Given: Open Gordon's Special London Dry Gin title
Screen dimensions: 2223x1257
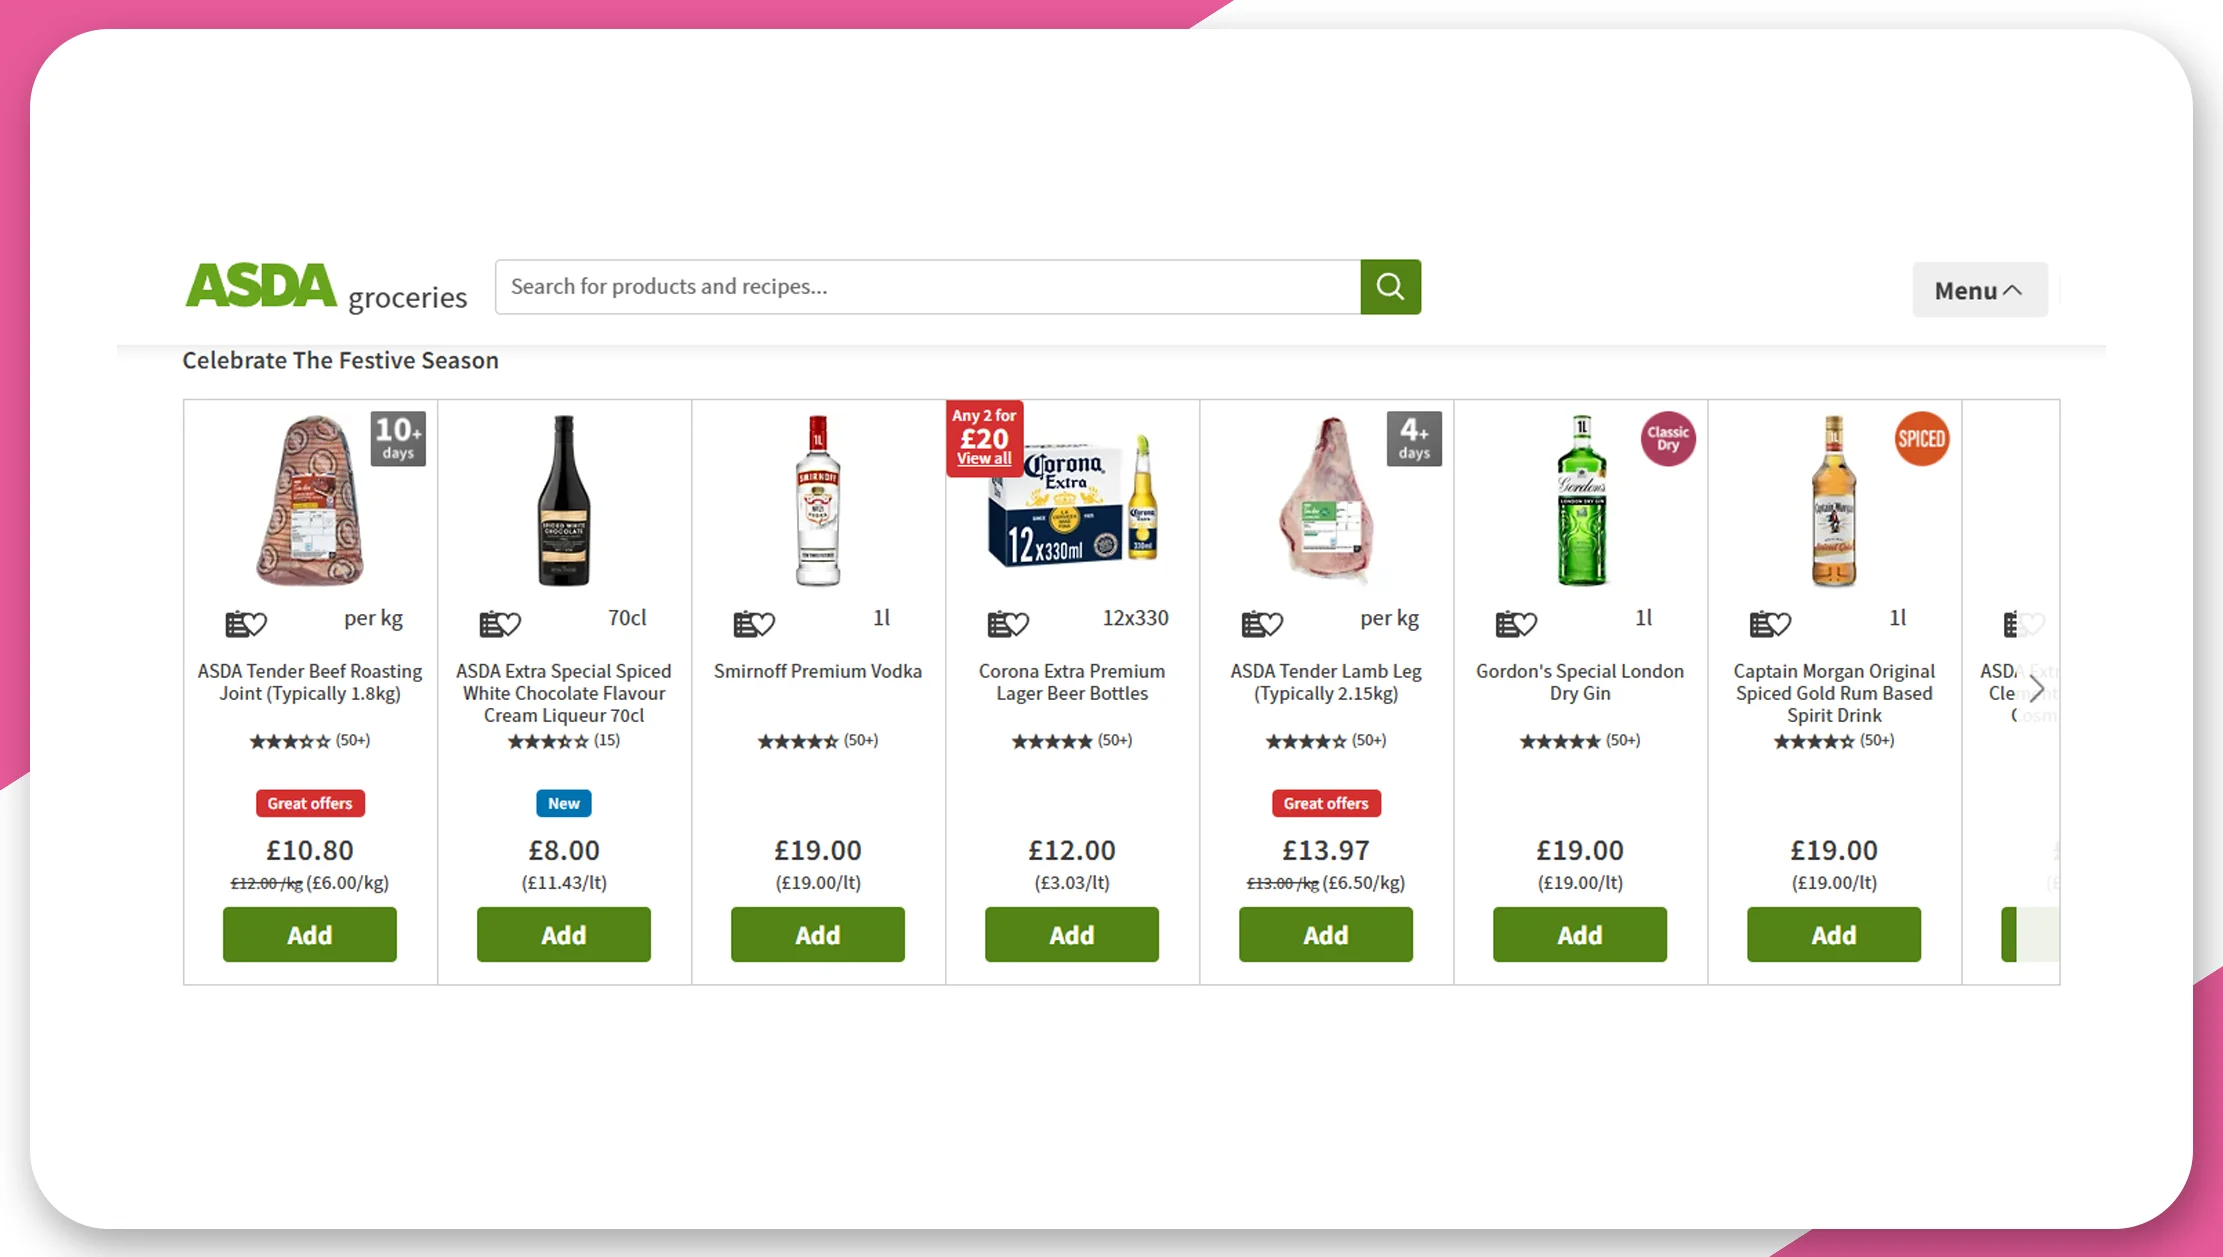Looking at the screenshot, I should pos(1580,682).
